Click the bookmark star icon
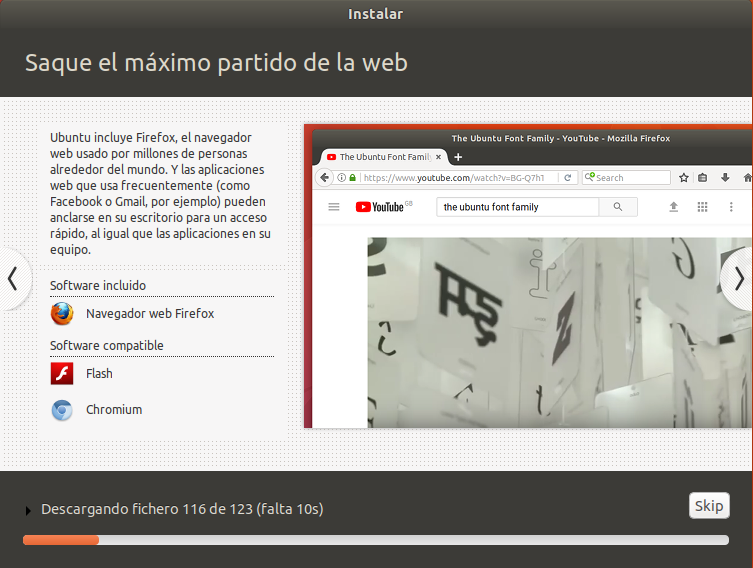The height and width of the screenshot is (568, 753). (x=684, y=178)
